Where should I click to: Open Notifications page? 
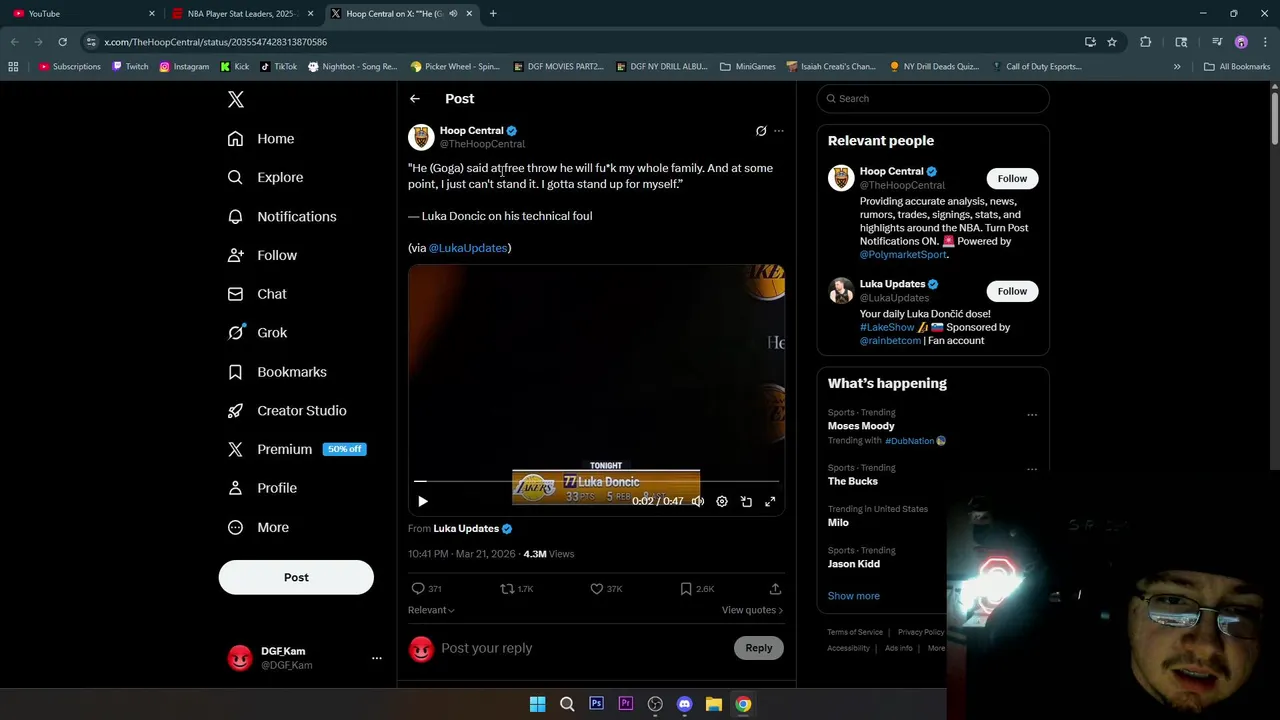(x=282, y=216)
